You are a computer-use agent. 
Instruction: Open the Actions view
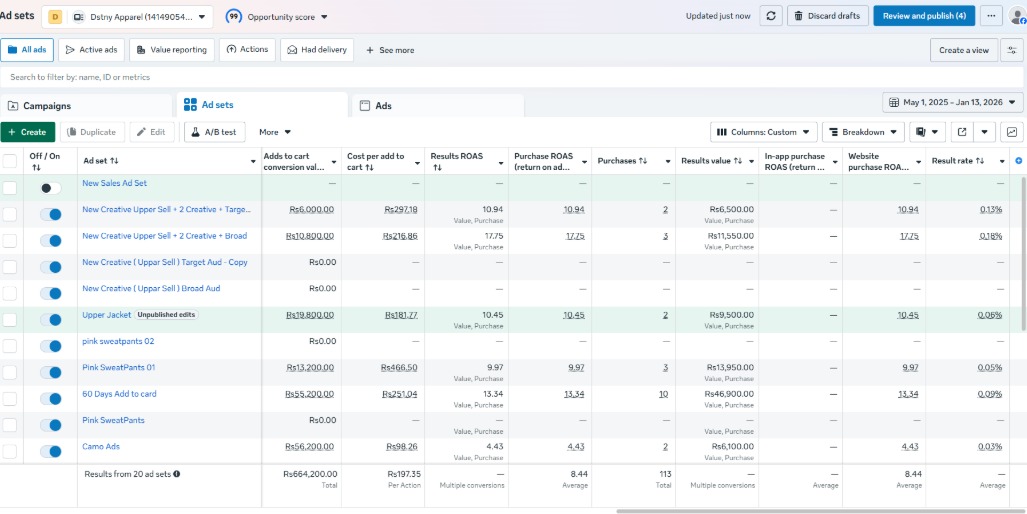click(x=248, y=50)
